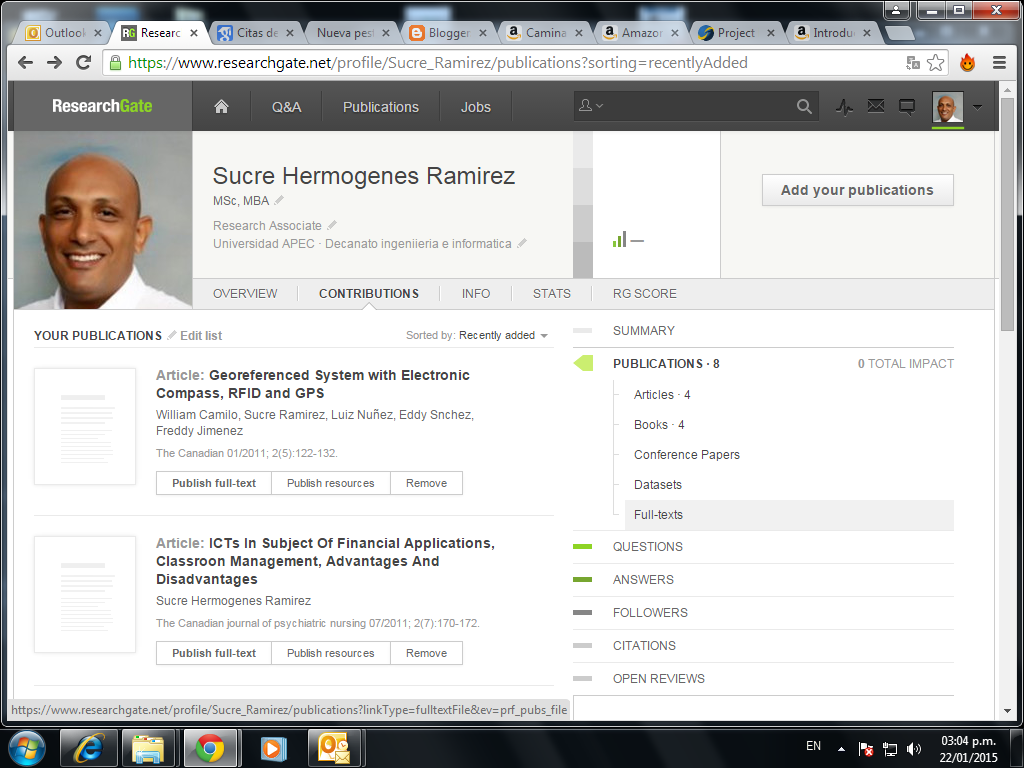The height and width of the screenshot is (768, 1024).
Task: Select PUBLICATIONS · 8 in the side menu
Action: [x=665, y=364]
